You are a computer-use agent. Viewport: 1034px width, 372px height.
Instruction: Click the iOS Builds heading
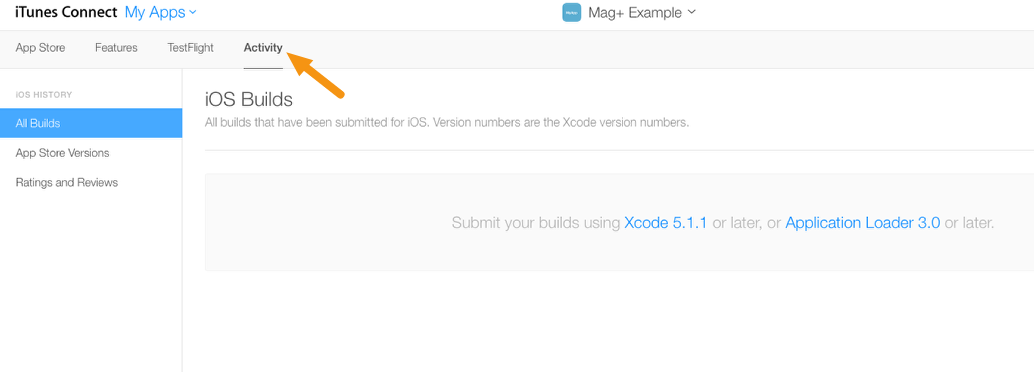coord(249,100)
